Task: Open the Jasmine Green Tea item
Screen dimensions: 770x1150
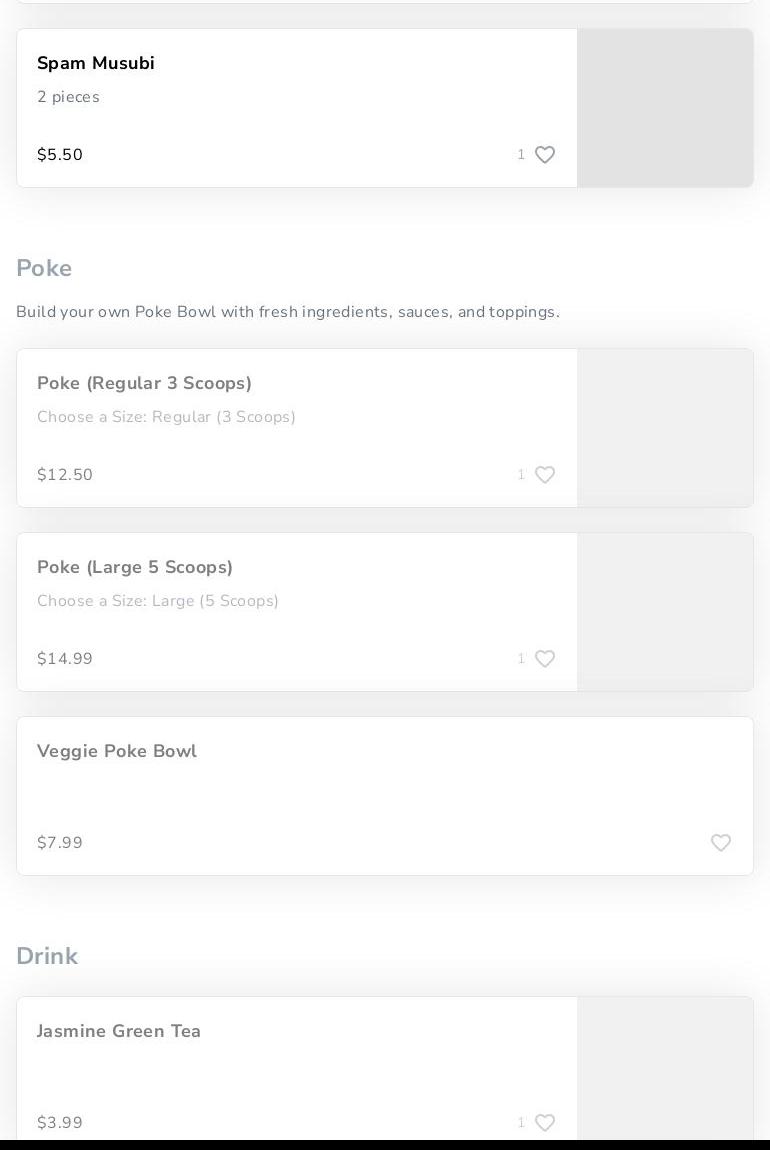Action: tap(119, 1031)
